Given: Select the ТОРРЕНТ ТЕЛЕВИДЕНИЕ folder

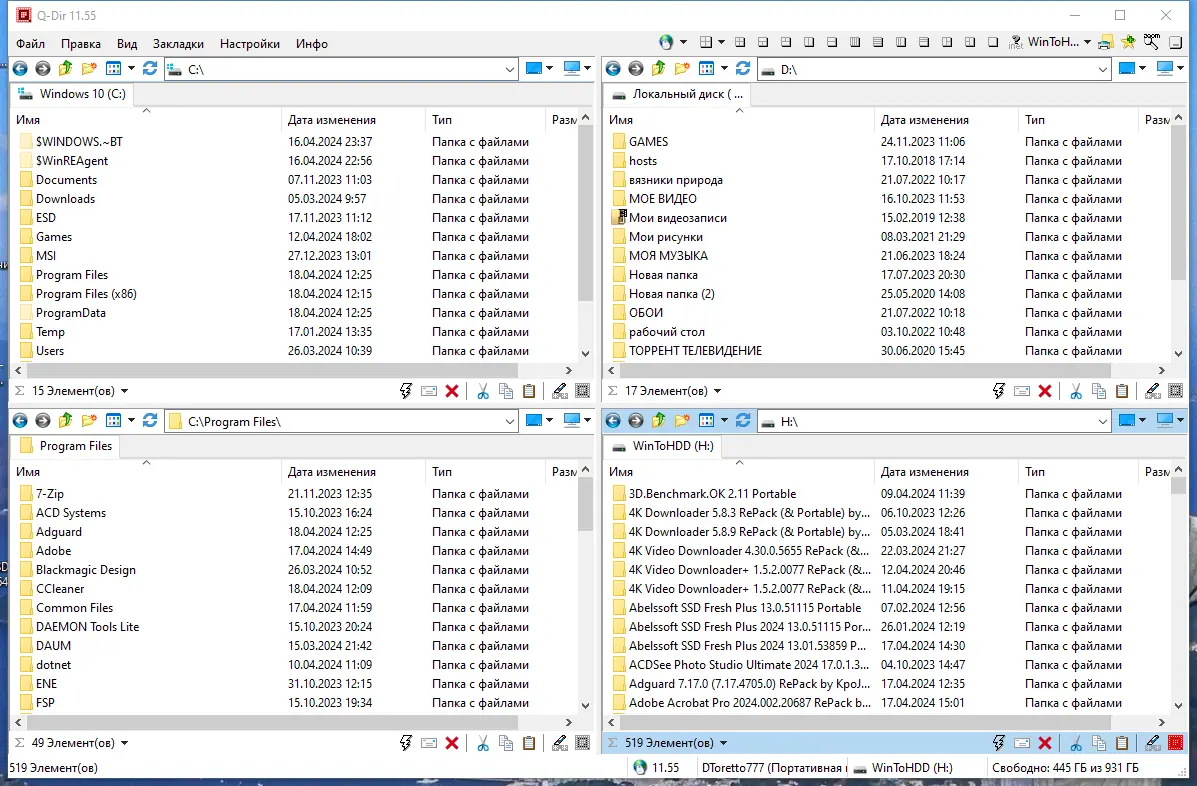Looking at the screenshot, I should [x=695, y=351].
